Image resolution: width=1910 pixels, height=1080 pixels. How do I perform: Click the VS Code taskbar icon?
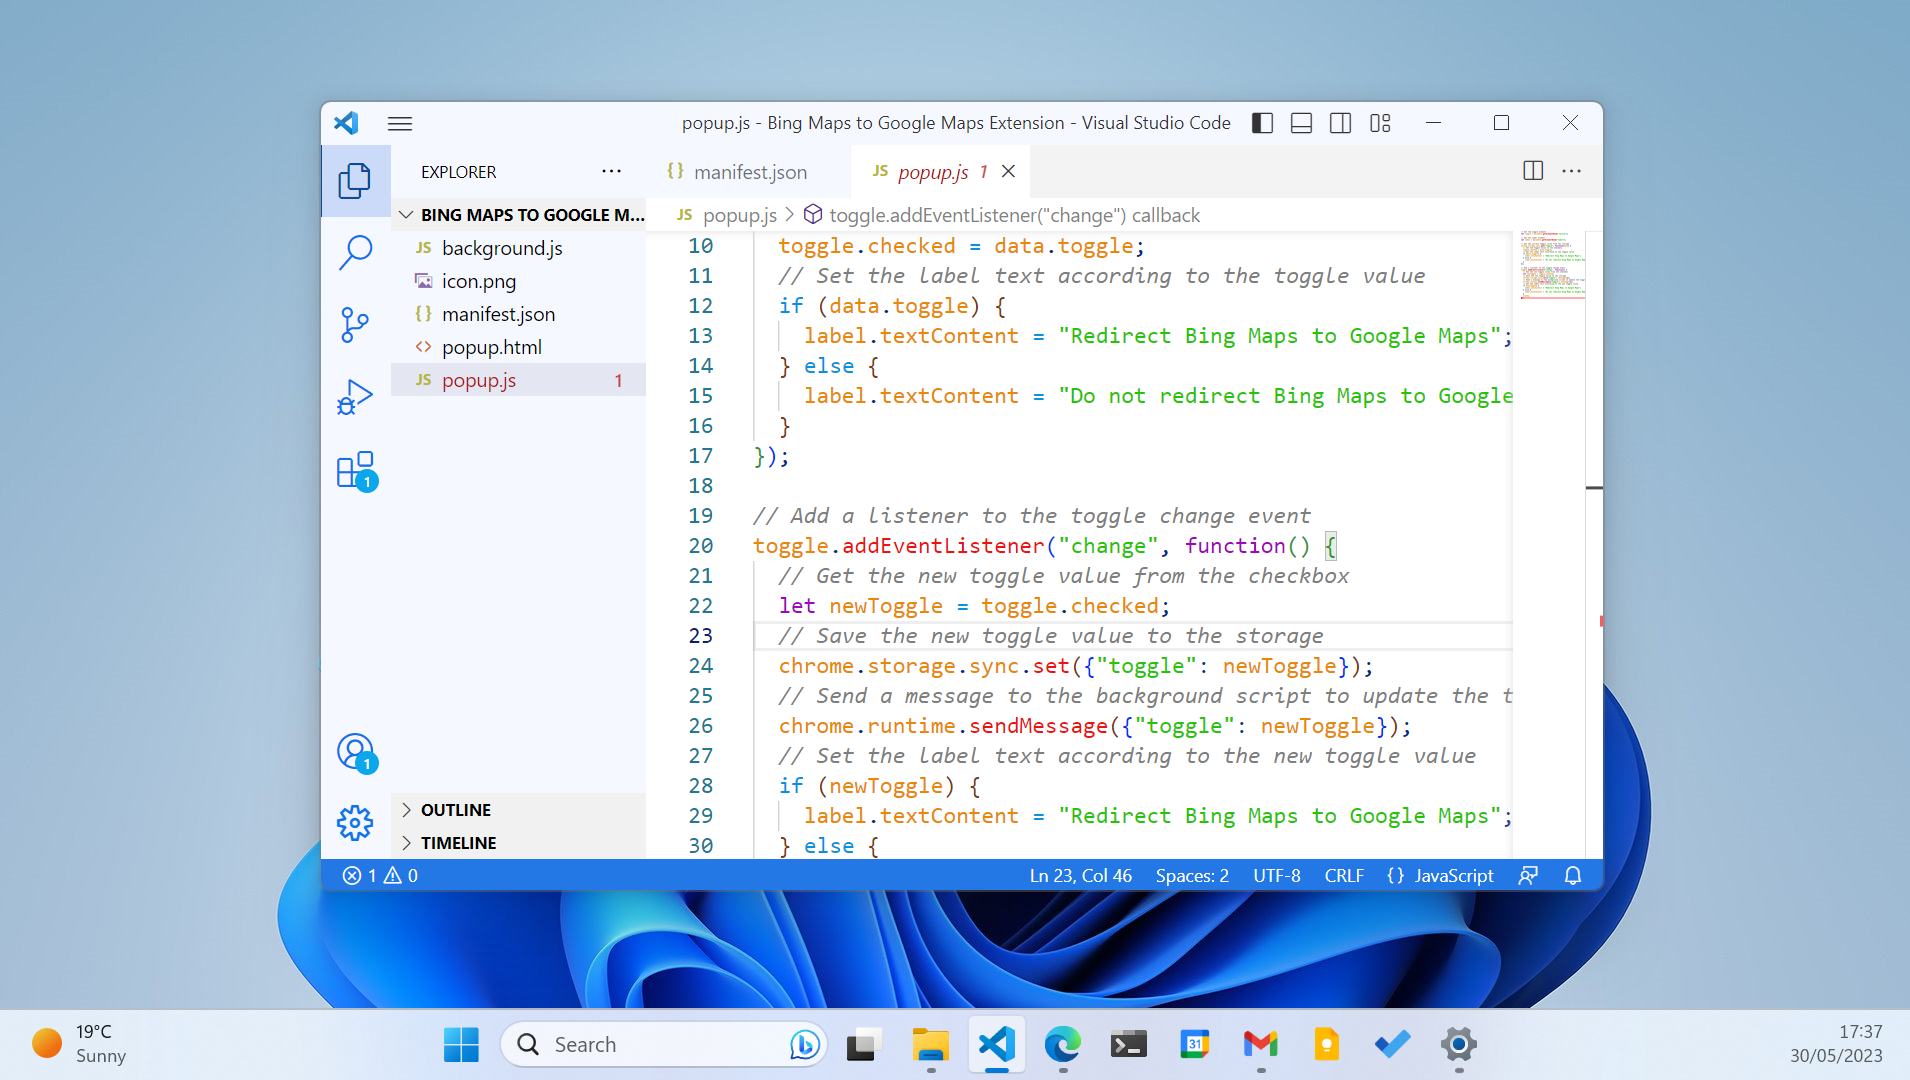tap(997, 1045)
